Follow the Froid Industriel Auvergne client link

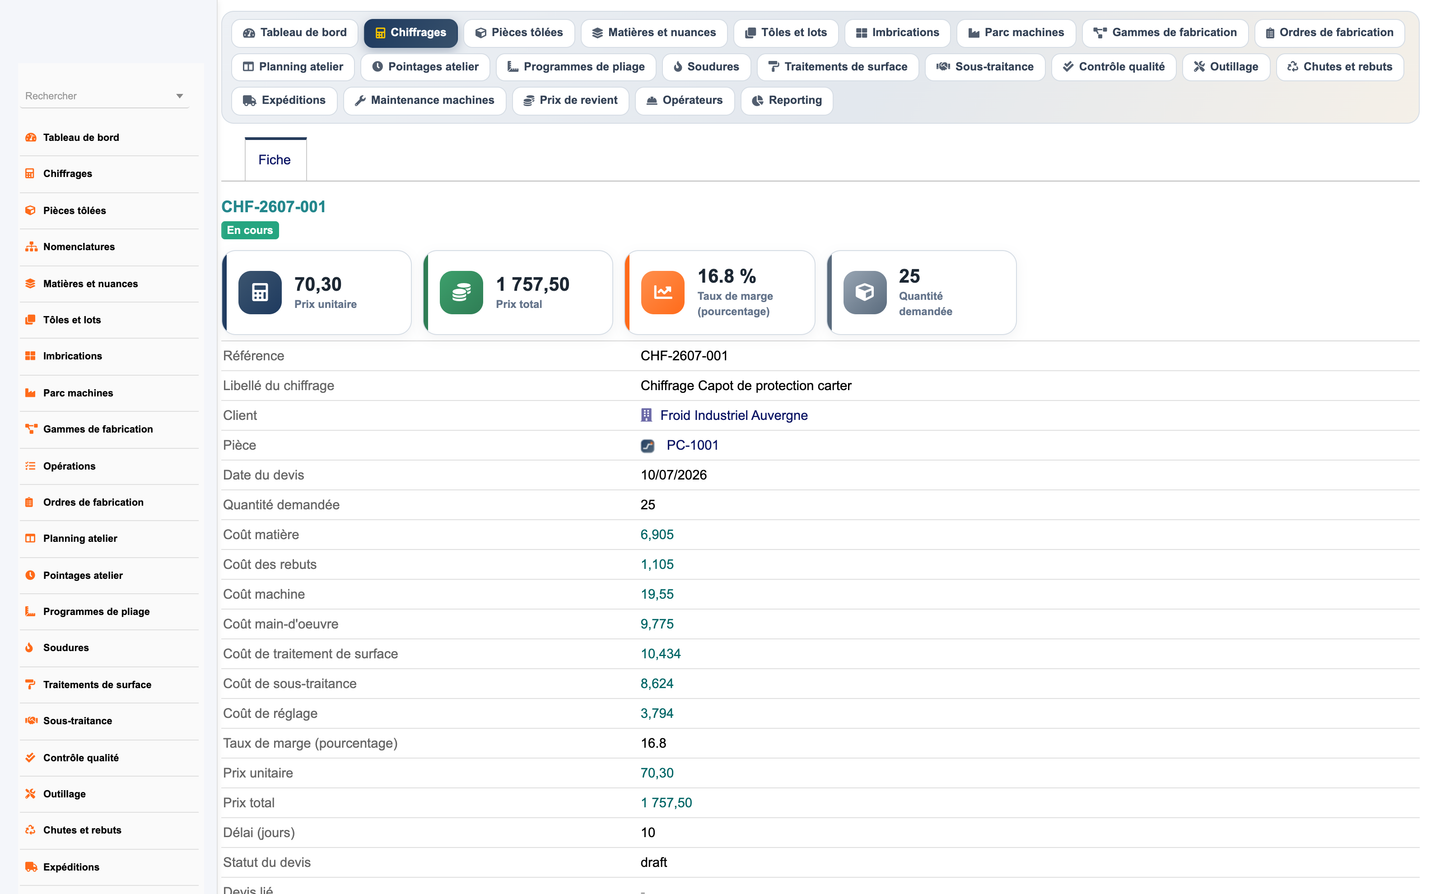pos(734,416)
